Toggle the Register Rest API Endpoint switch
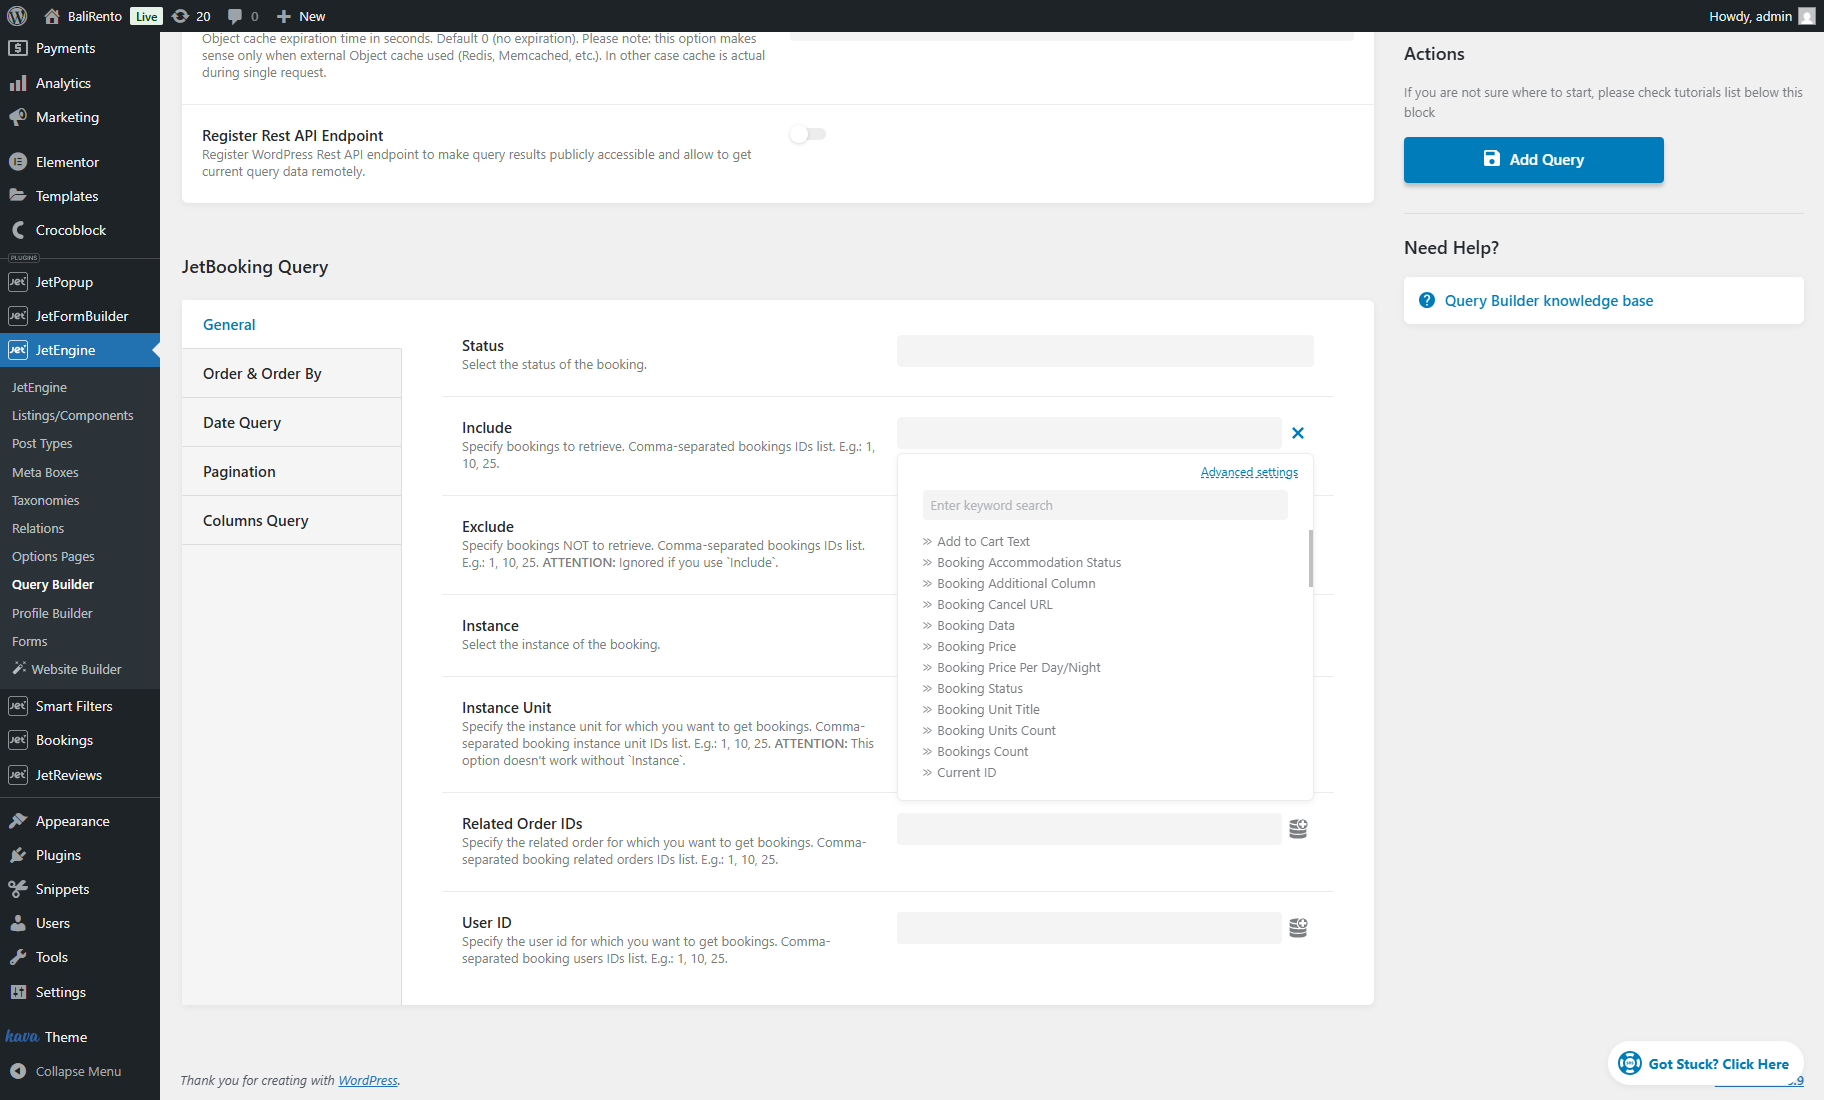Screen dimensions: 1824x1100 pyautogui.click(x=808, y=134)
